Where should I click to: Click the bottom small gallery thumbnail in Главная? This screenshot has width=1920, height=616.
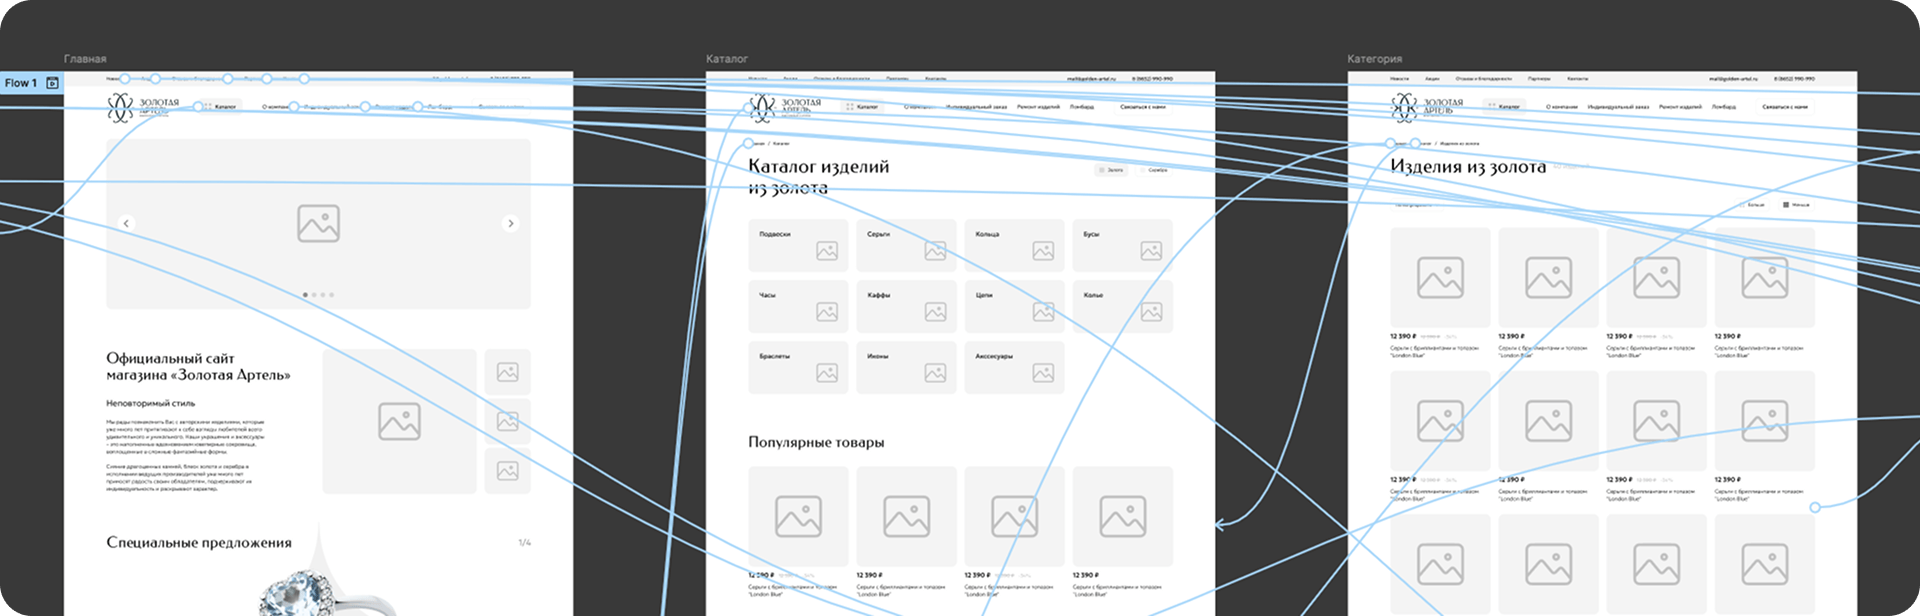508,470
